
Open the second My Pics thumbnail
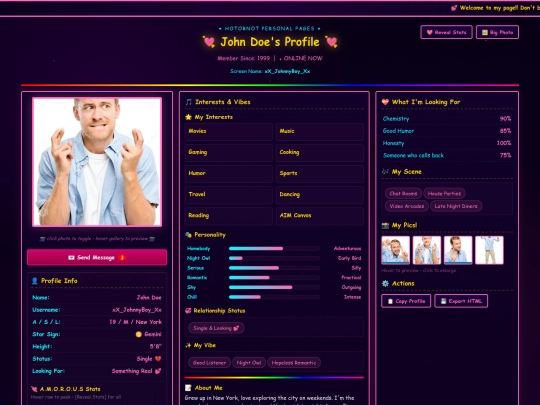click(427, 250)
